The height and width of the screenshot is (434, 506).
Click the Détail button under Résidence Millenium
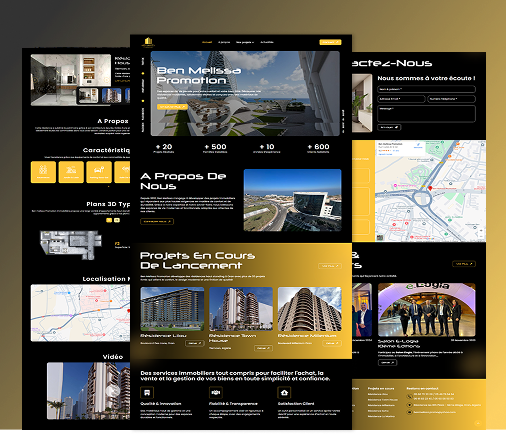(332, 343)
